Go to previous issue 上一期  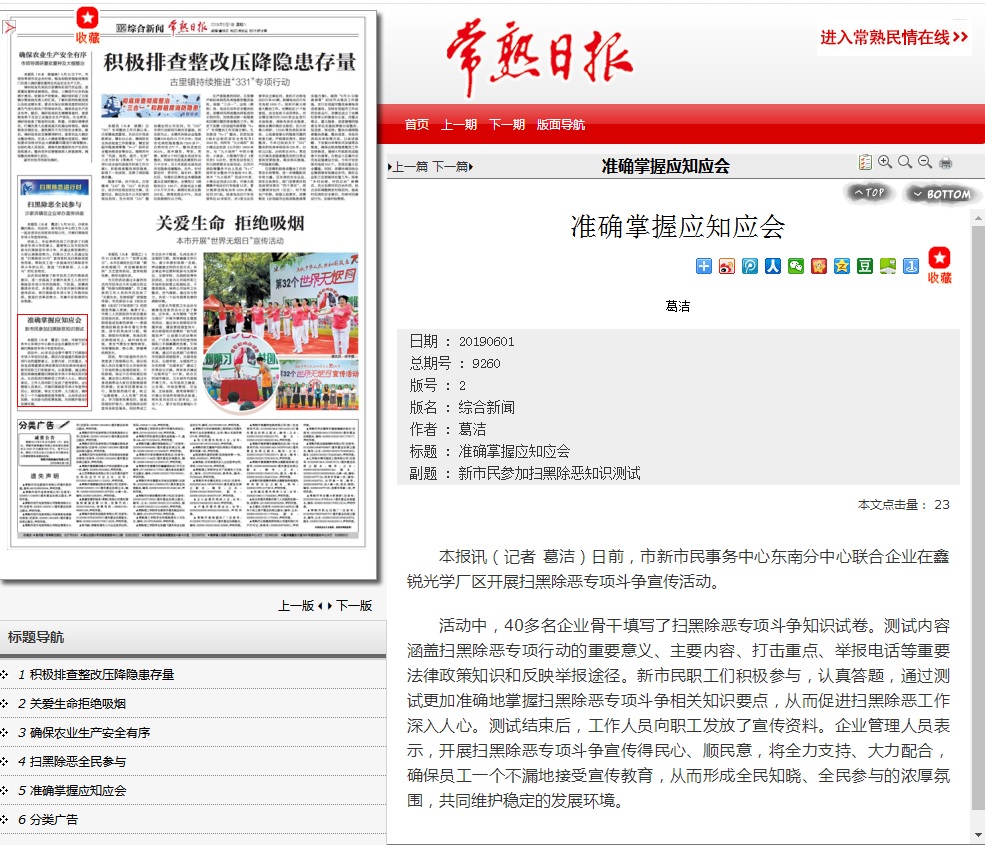pyautogui.click(x=459, y=124)
